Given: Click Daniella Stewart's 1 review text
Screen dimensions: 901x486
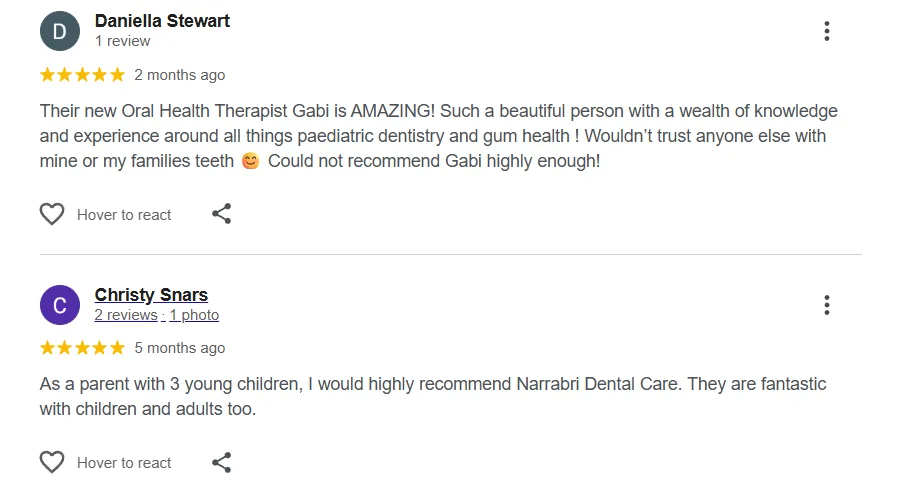Looking at the screenshot, I should [x=122, y=41].
